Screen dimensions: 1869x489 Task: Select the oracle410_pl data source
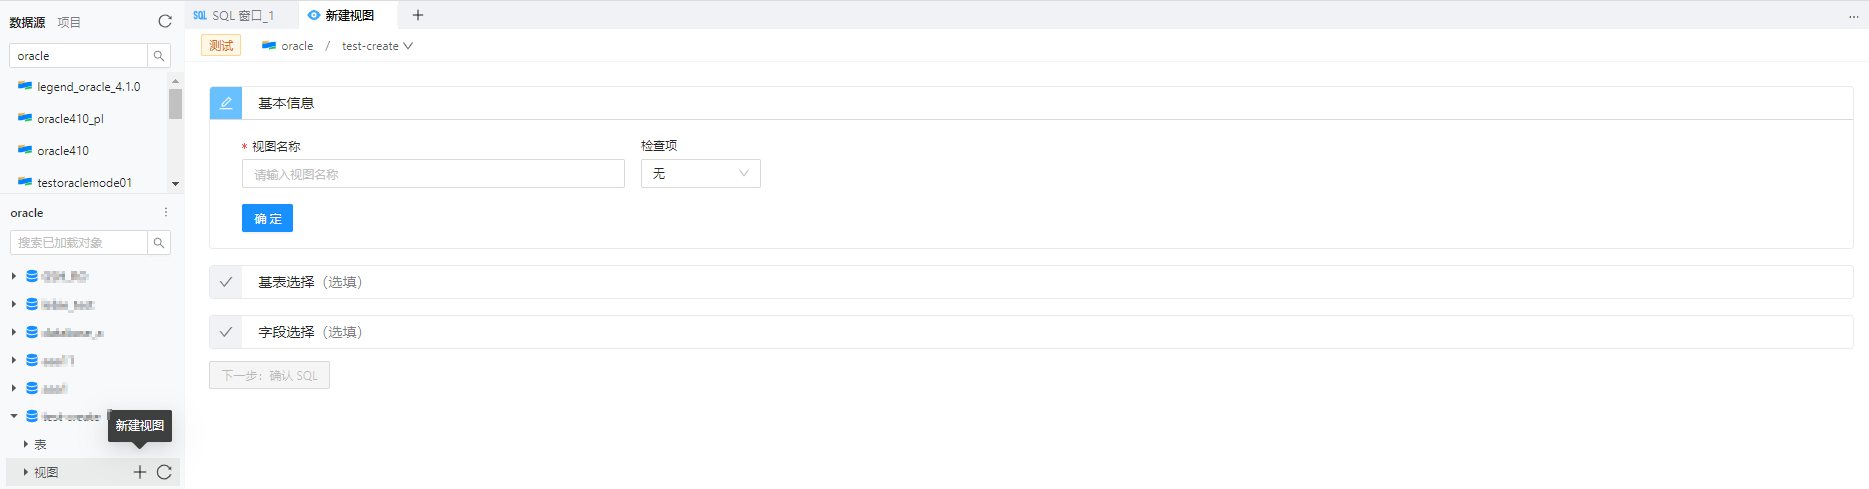coord(70,119)
